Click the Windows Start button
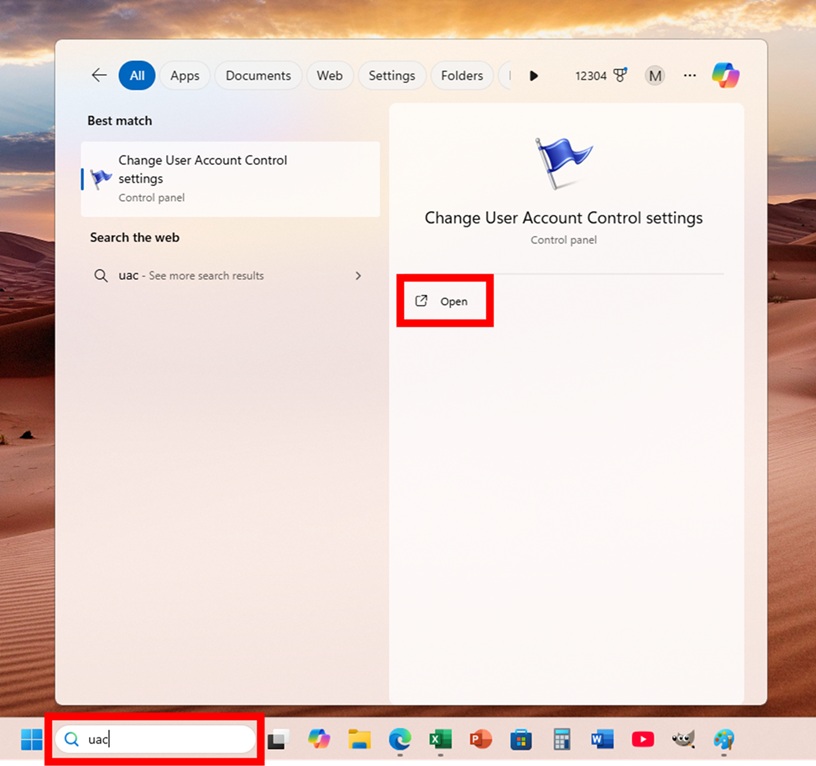 tap(31, 739)
